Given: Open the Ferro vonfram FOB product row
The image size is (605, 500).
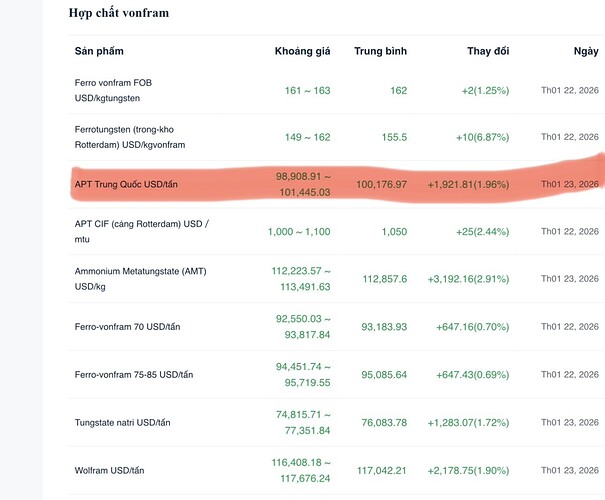Looking at the screenshot, I should pos(118,90).
